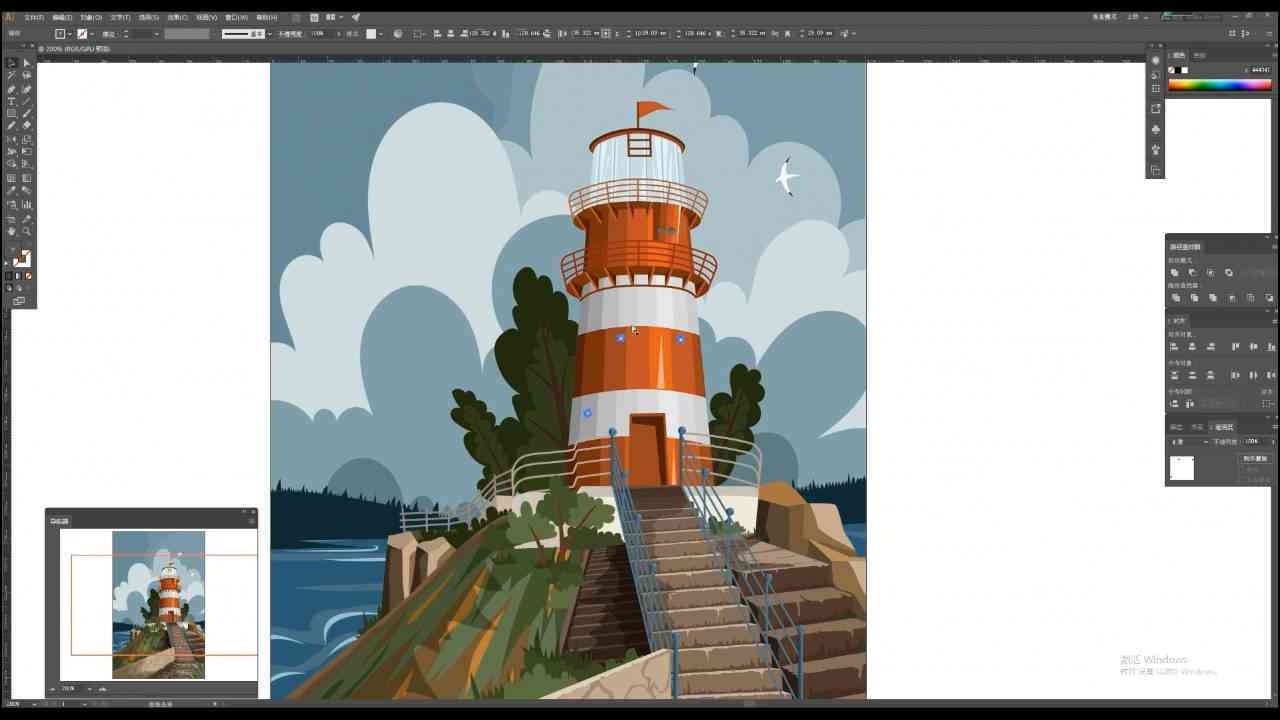Click Exclude shape mode in Pathfinder
This screenshot has height=720, width=1280.
click(x=1229, y=272)
